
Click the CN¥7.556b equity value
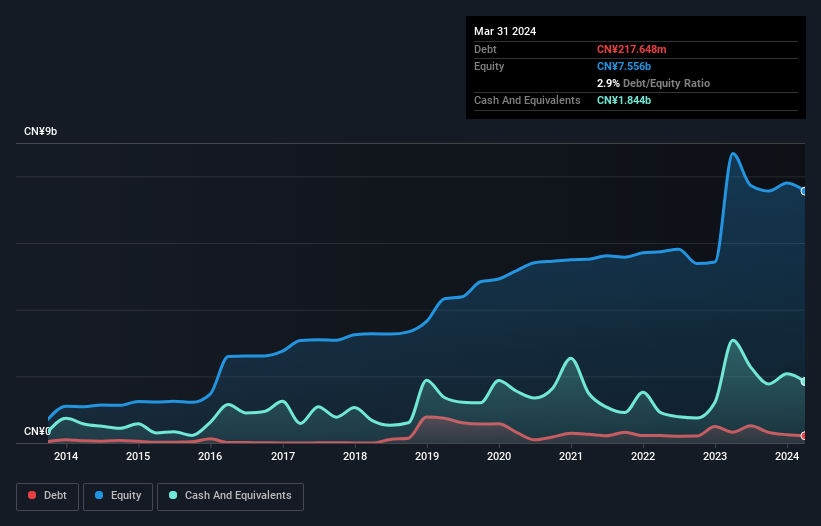(624, 66)
